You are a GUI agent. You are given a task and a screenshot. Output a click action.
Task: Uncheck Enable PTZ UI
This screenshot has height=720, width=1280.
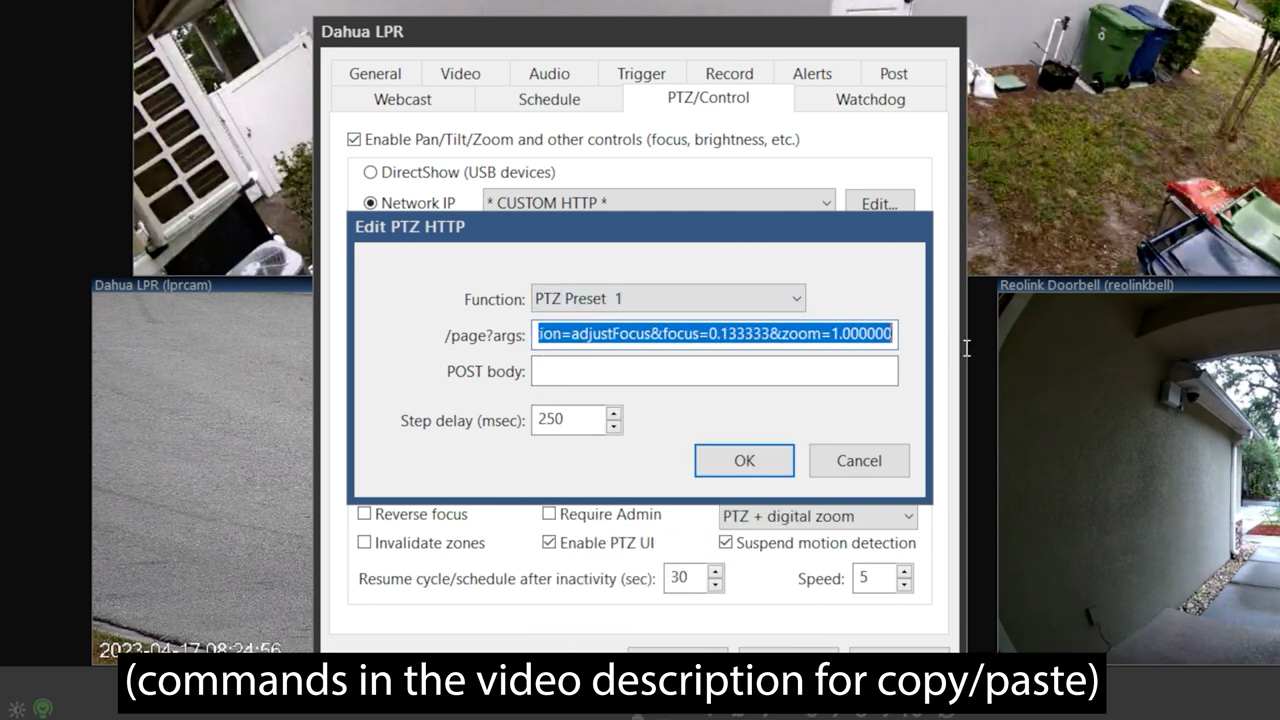(x=549, y=543)
